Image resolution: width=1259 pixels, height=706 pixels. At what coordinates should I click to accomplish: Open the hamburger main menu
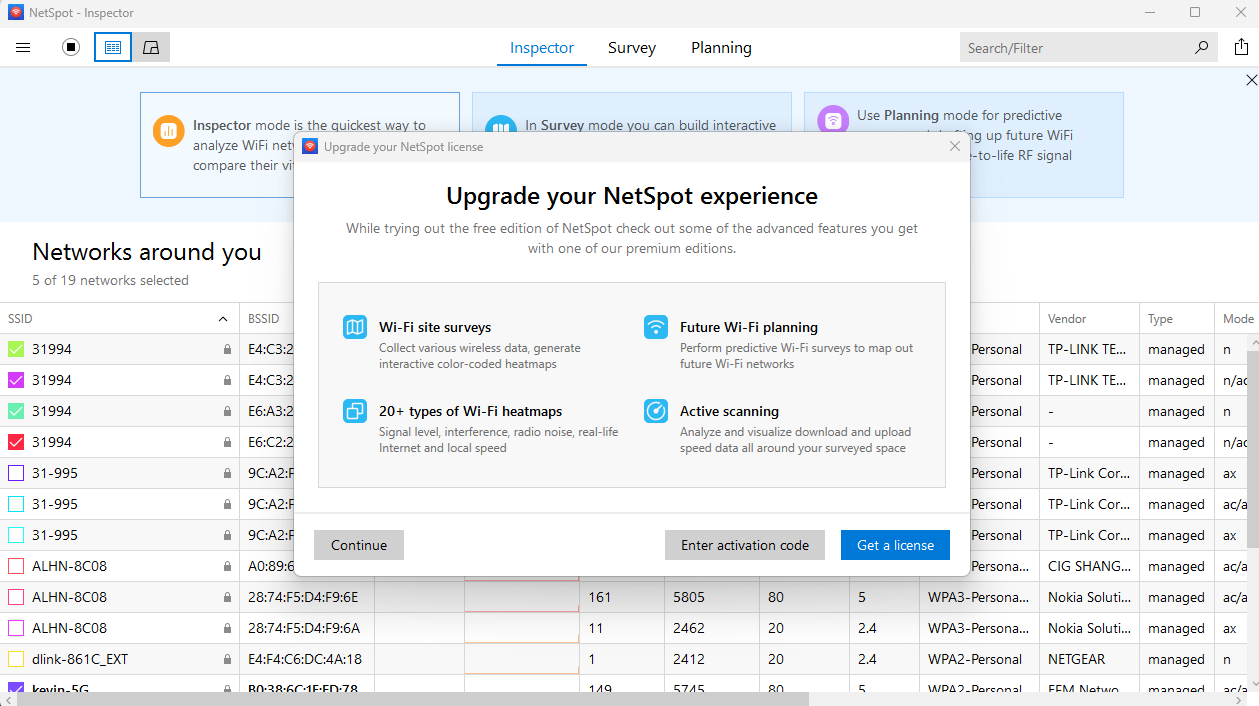23,47
